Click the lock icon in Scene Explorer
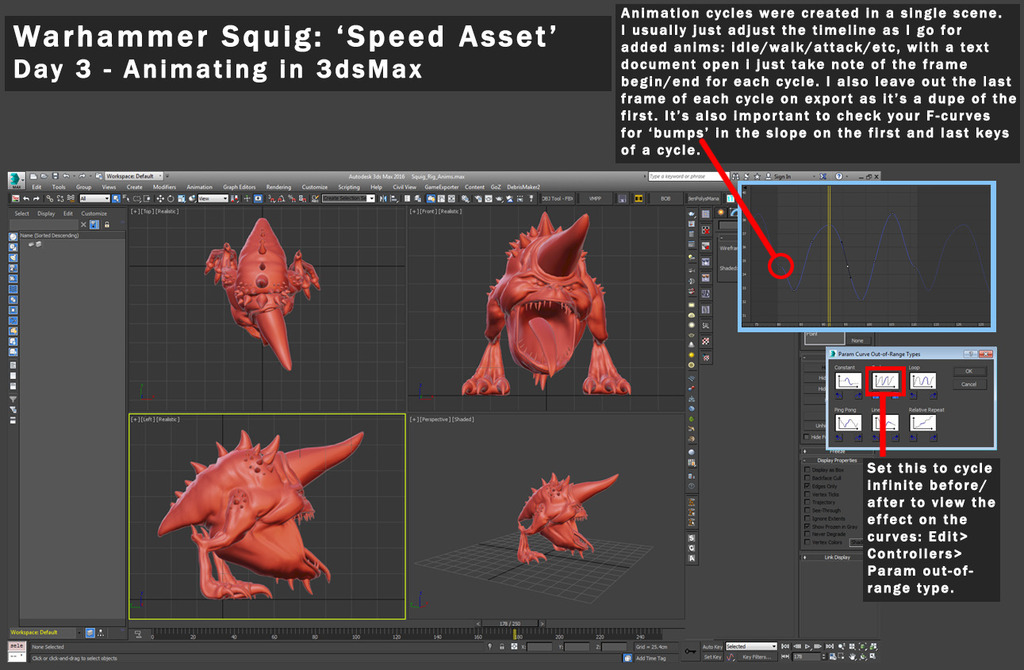Screen dimensions: 1024x670 [107, 224]
